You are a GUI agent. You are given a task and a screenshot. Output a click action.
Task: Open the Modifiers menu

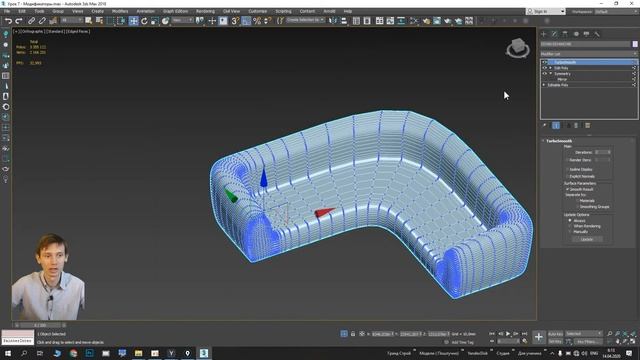click(x=120, y=11)
